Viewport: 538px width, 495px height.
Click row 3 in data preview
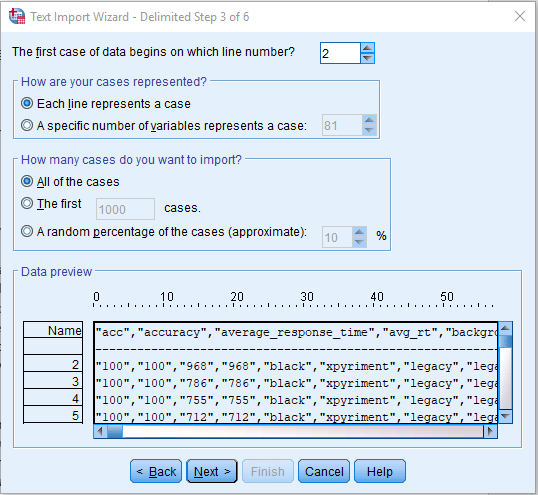[296, 383]
